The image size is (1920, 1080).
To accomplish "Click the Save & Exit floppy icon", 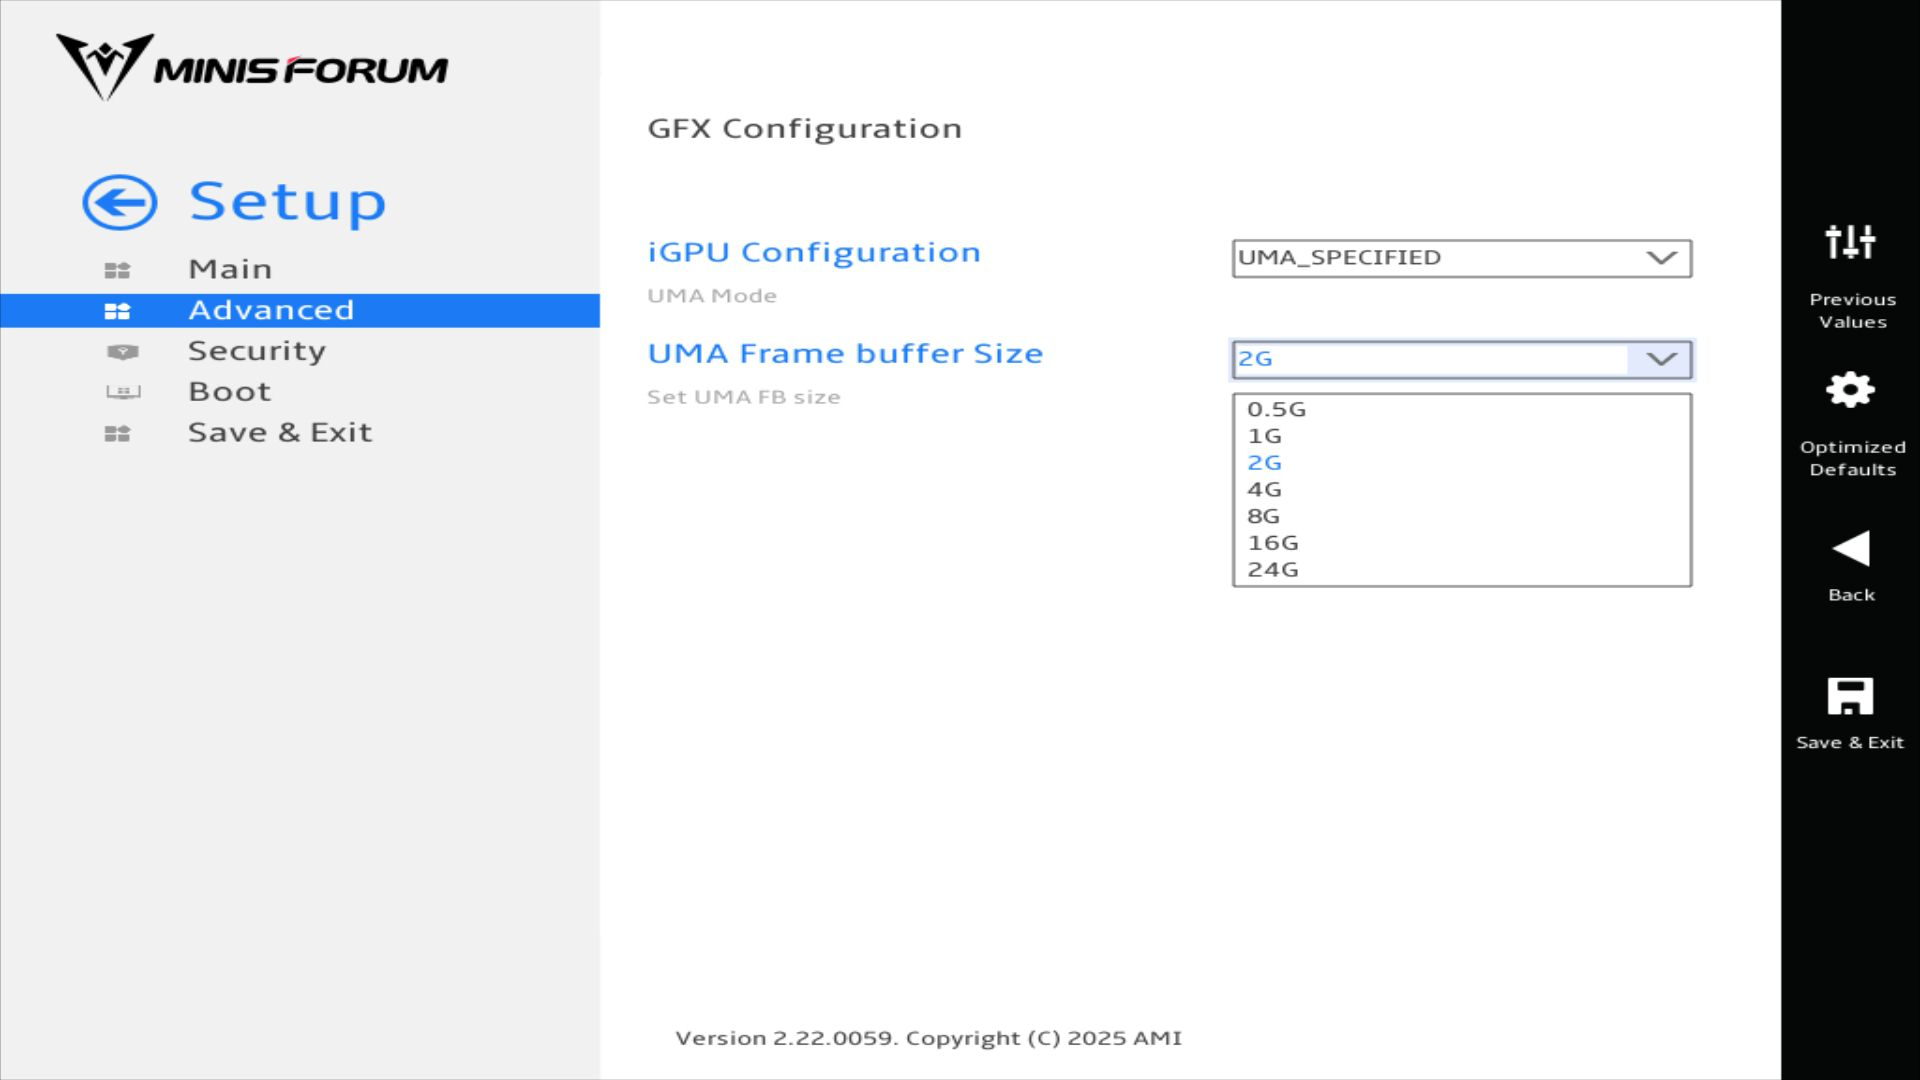I will (x=1850, y=696).
